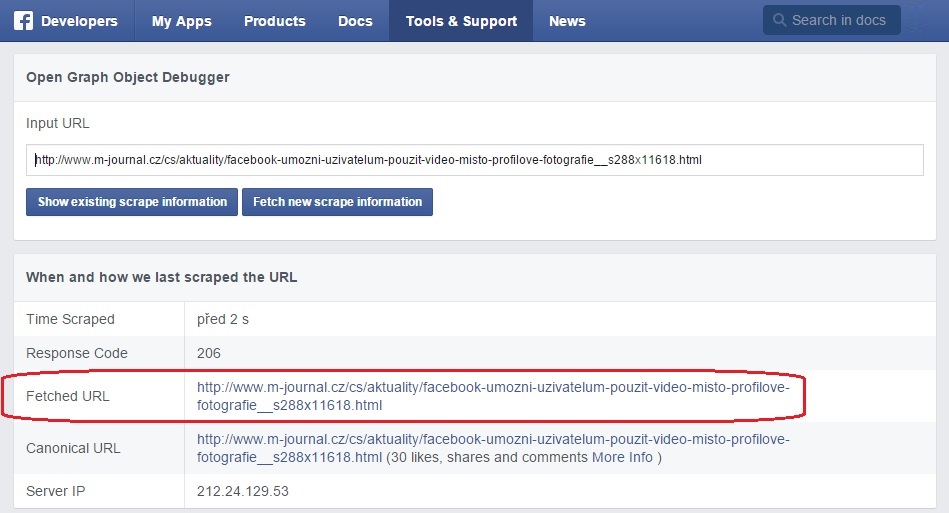Click the Input URL label

coord(57,123)
